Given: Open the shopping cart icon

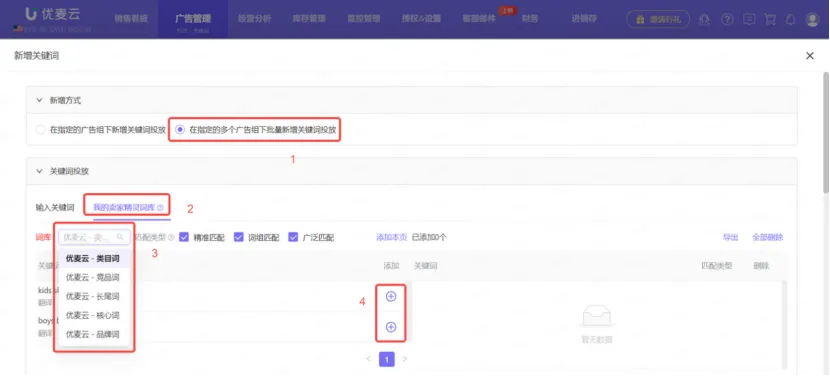Looking at the screenshot, I should [x=770, y=20].
